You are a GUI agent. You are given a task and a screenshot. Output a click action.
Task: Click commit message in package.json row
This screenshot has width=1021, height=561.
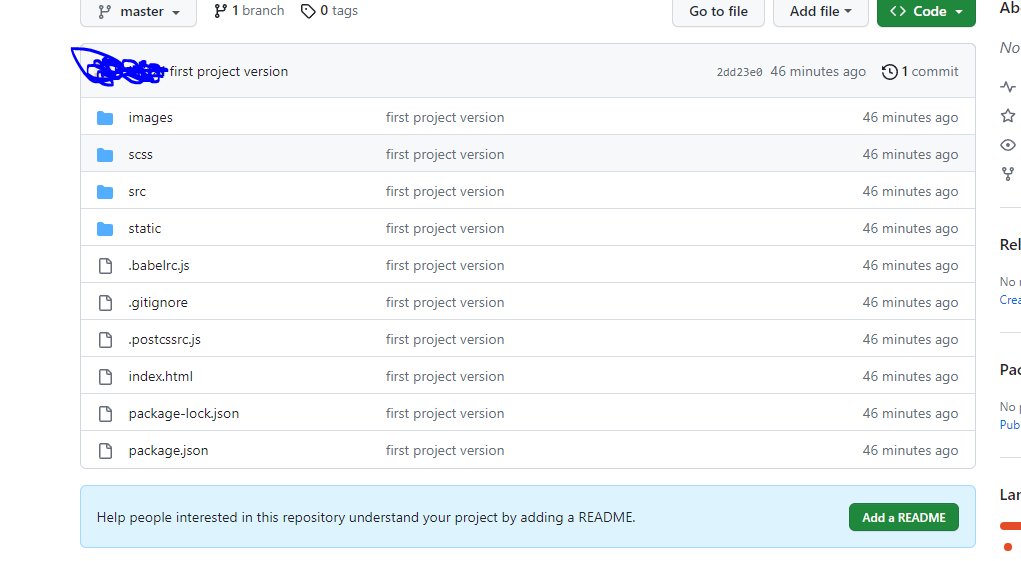tap(445, 451)
